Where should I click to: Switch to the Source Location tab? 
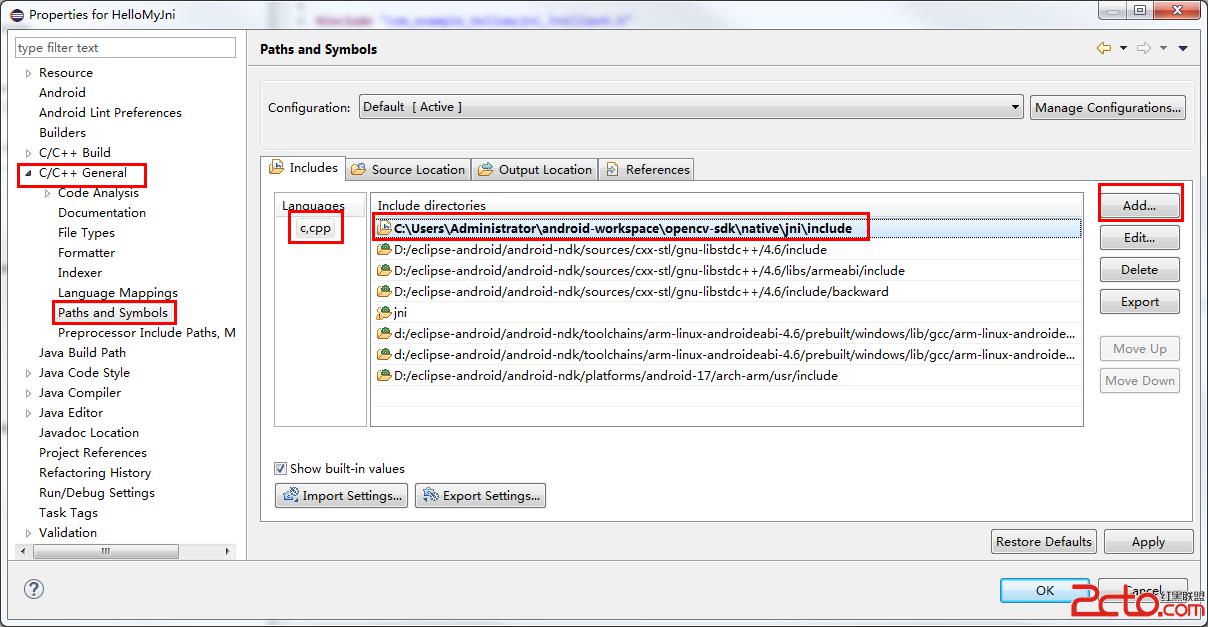(x=409, y=169)
